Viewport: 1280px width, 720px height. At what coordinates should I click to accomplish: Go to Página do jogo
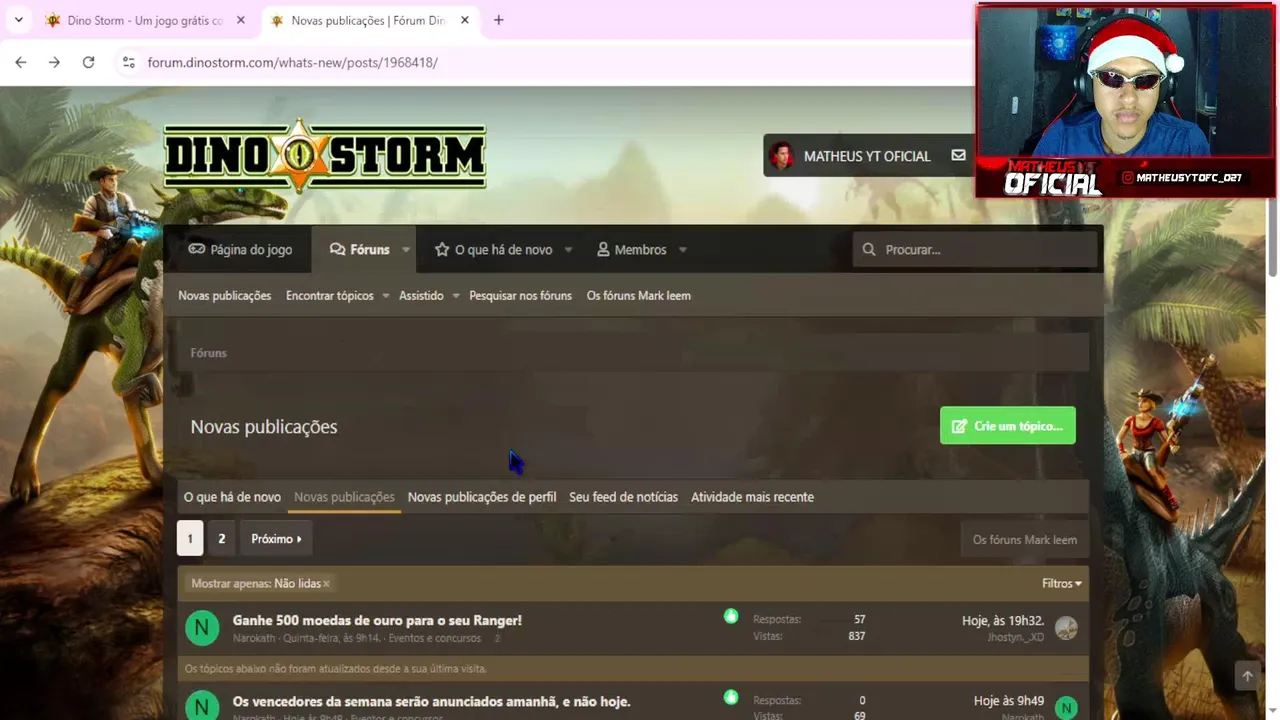tap(240, 249)
